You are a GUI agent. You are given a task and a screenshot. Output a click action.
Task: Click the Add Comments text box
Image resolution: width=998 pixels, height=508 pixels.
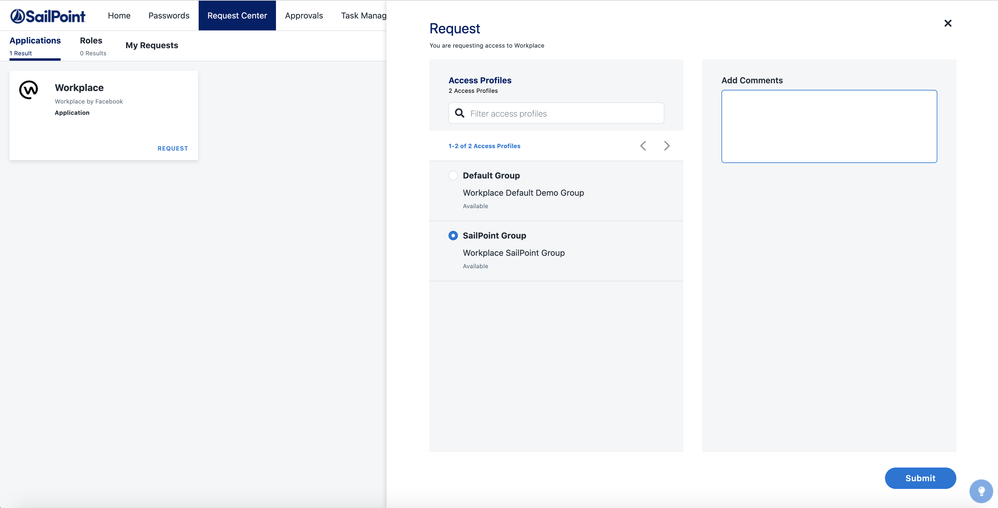(x=829, y=126)
